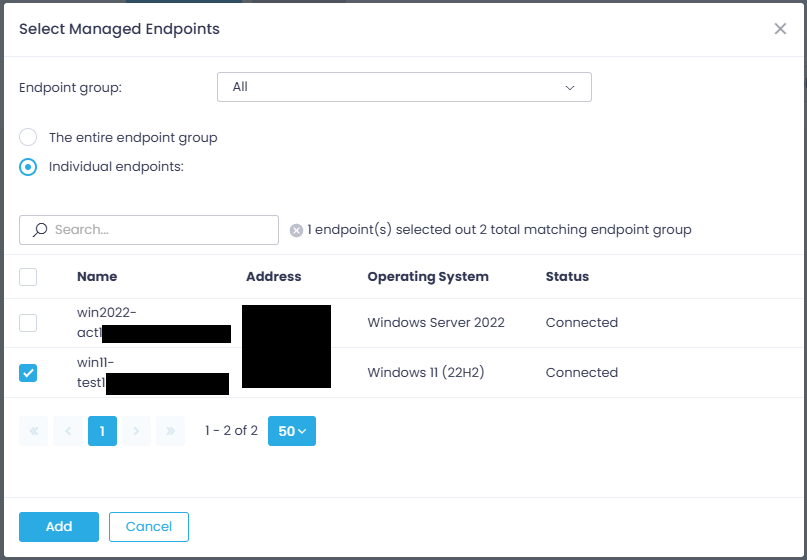Go to next page arrow
The width and height of the screenshot is (807, 560).
136,431
